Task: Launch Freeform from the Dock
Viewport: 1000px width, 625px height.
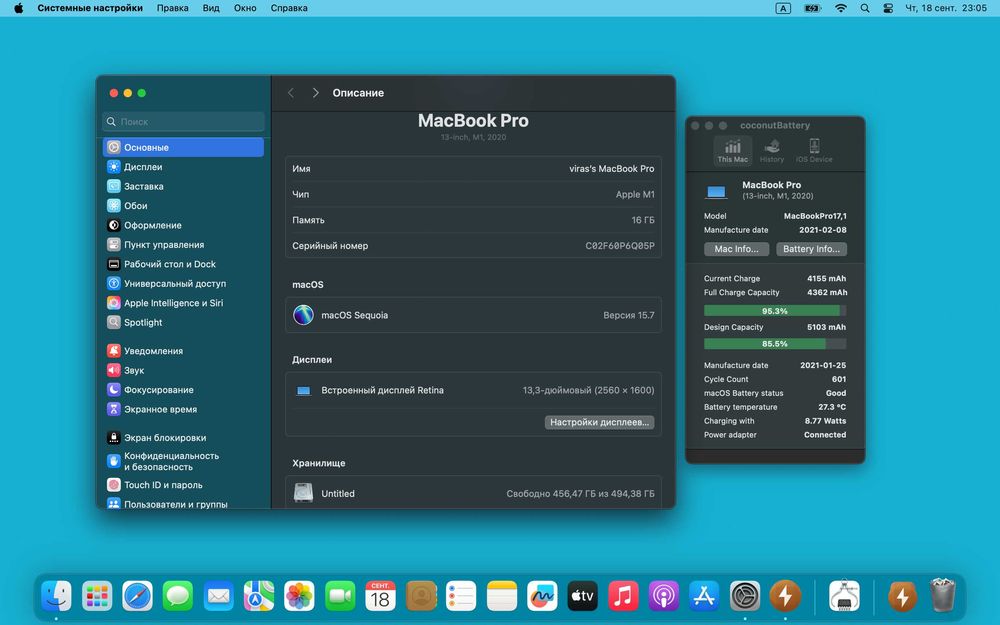Action: coord(542,597)
